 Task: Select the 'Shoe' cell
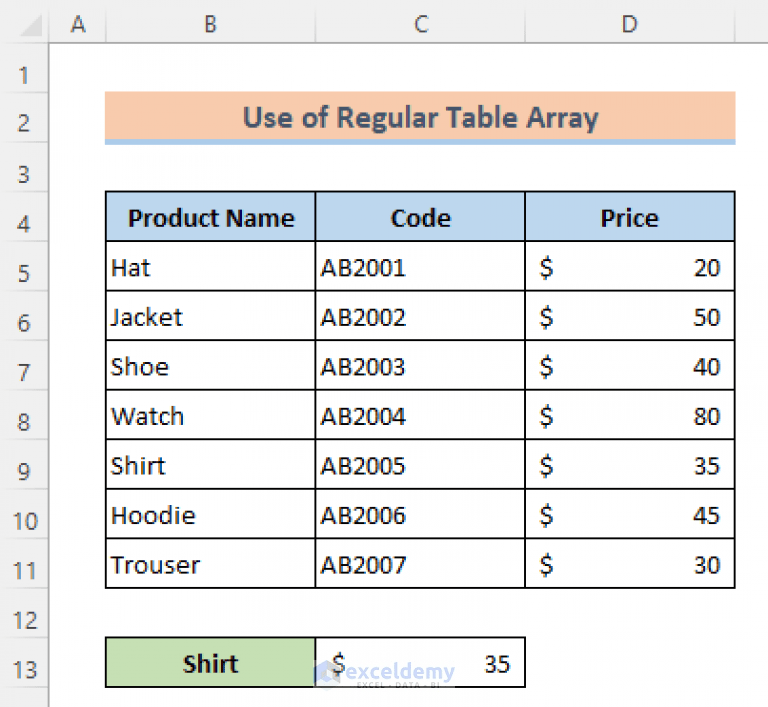tap(211, 366)
